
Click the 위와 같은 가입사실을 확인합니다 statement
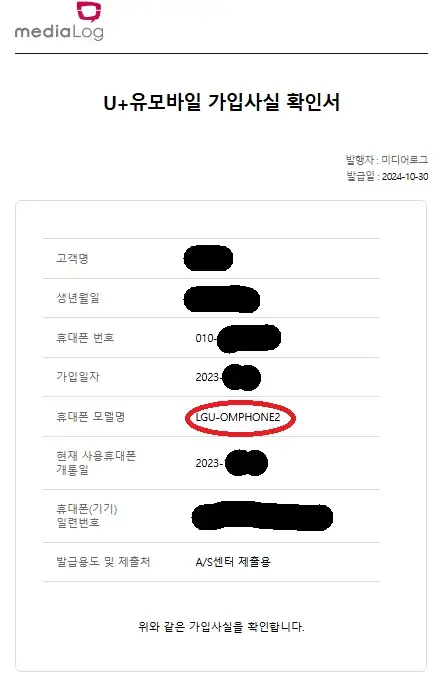[x=221, y=627]
